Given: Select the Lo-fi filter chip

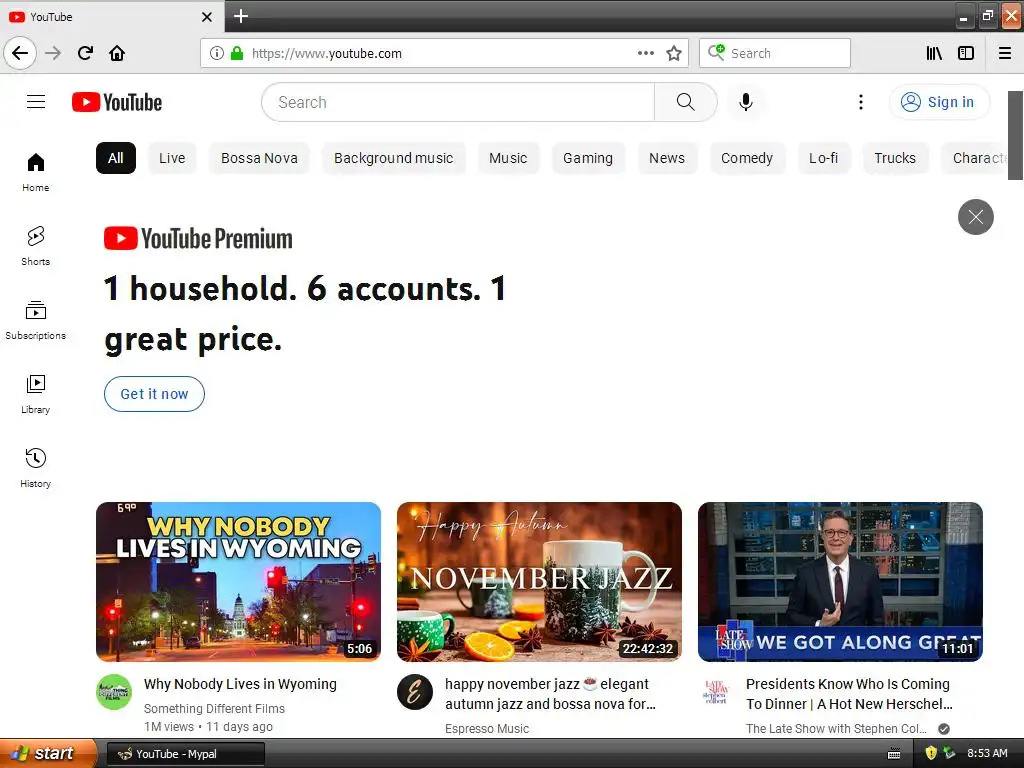Looking at the screenshot, I should (824, 158).
